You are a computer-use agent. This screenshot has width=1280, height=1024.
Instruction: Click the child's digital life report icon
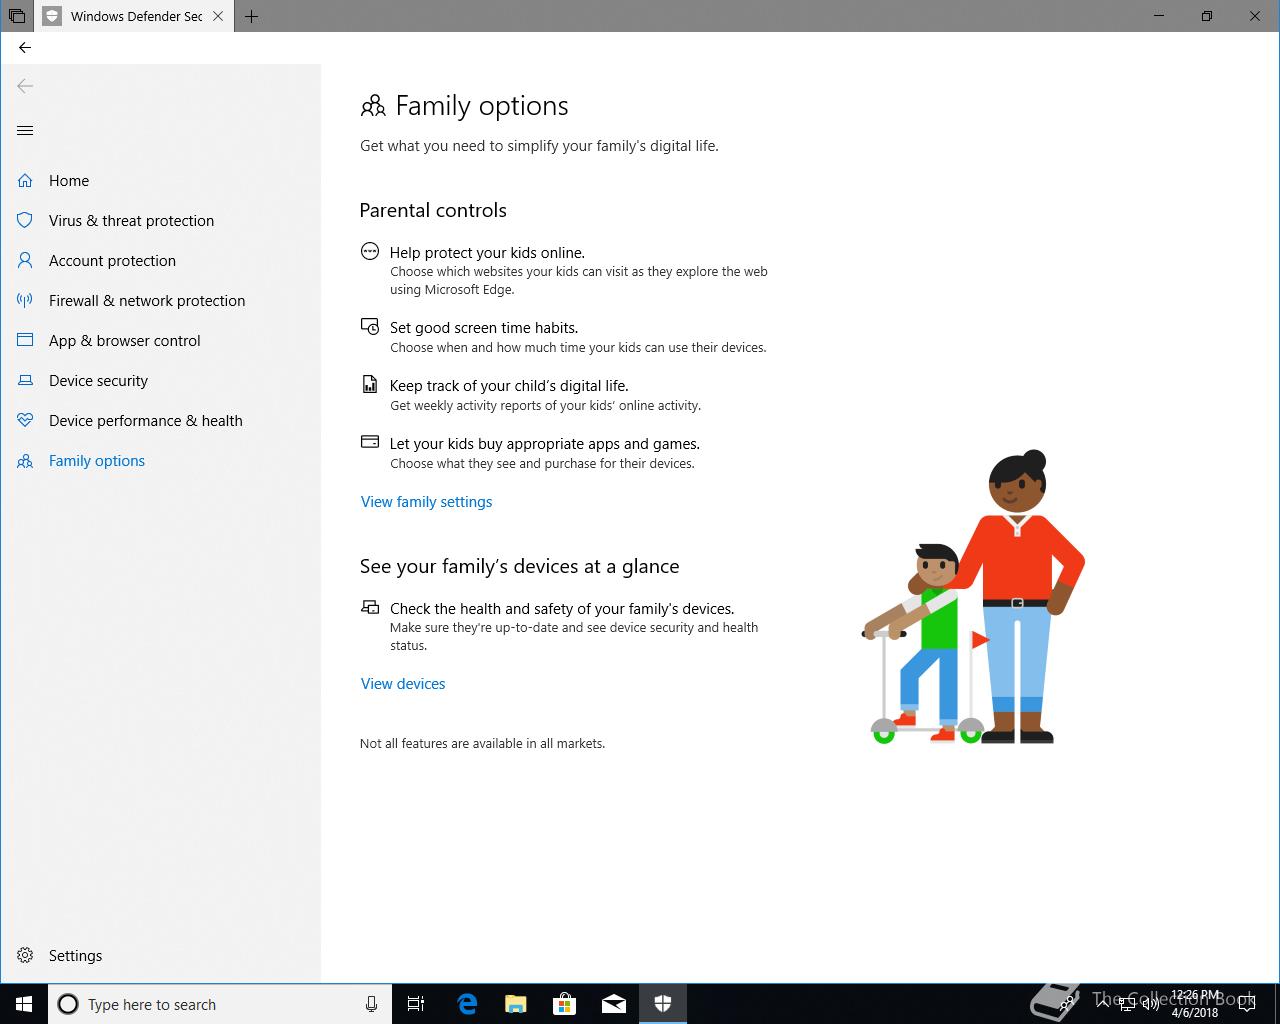pyautogui.click(x=370, y=384)
